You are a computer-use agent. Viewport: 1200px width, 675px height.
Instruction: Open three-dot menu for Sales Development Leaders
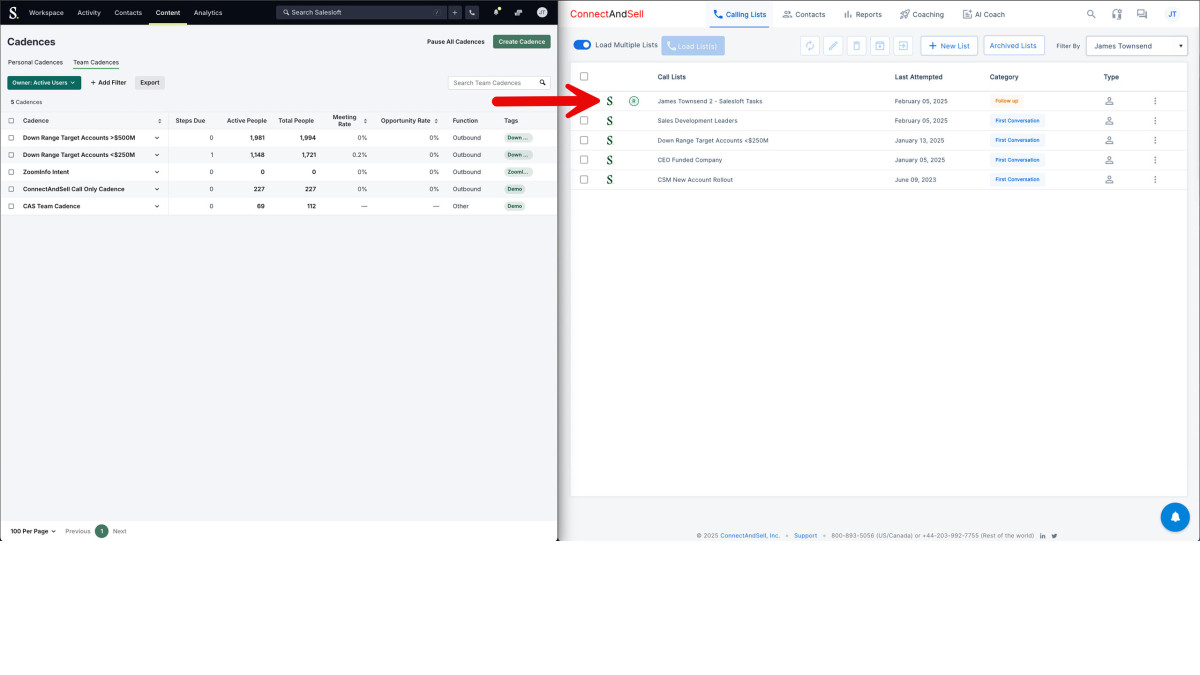[1155, 121]
